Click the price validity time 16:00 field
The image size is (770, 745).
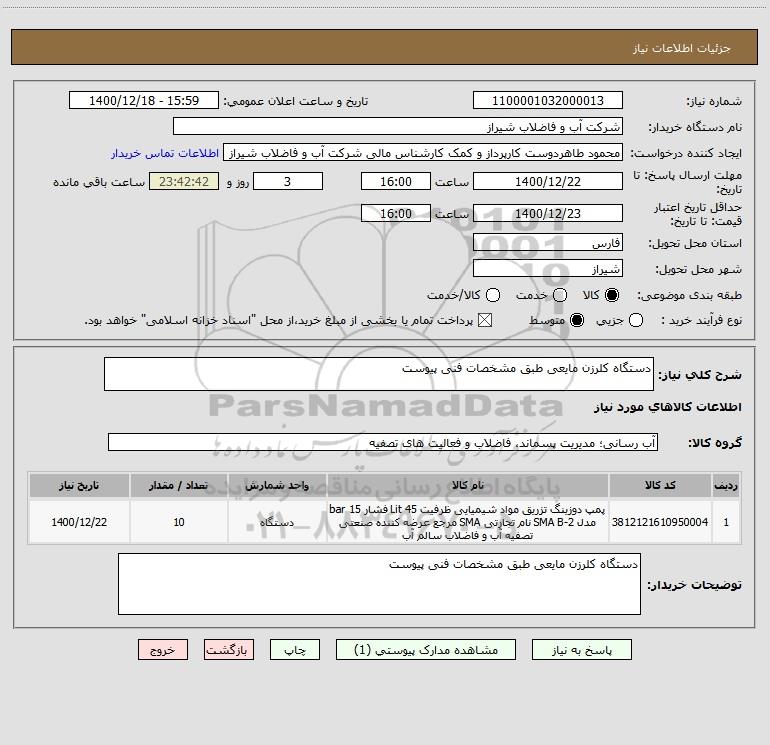396,213
